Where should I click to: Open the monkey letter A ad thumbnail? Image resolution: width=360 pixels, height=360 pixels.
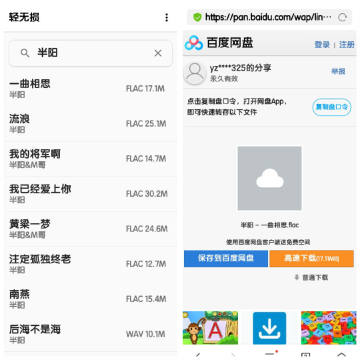coord(210,328)
